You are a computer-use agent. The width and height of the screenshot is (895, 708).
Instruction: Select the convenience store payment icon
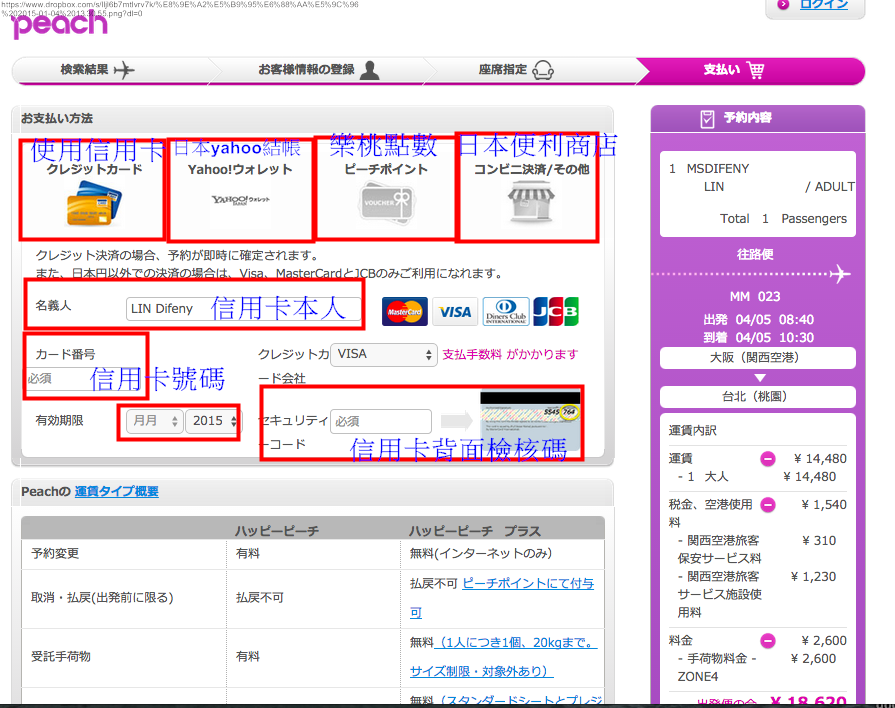[531, 201]
